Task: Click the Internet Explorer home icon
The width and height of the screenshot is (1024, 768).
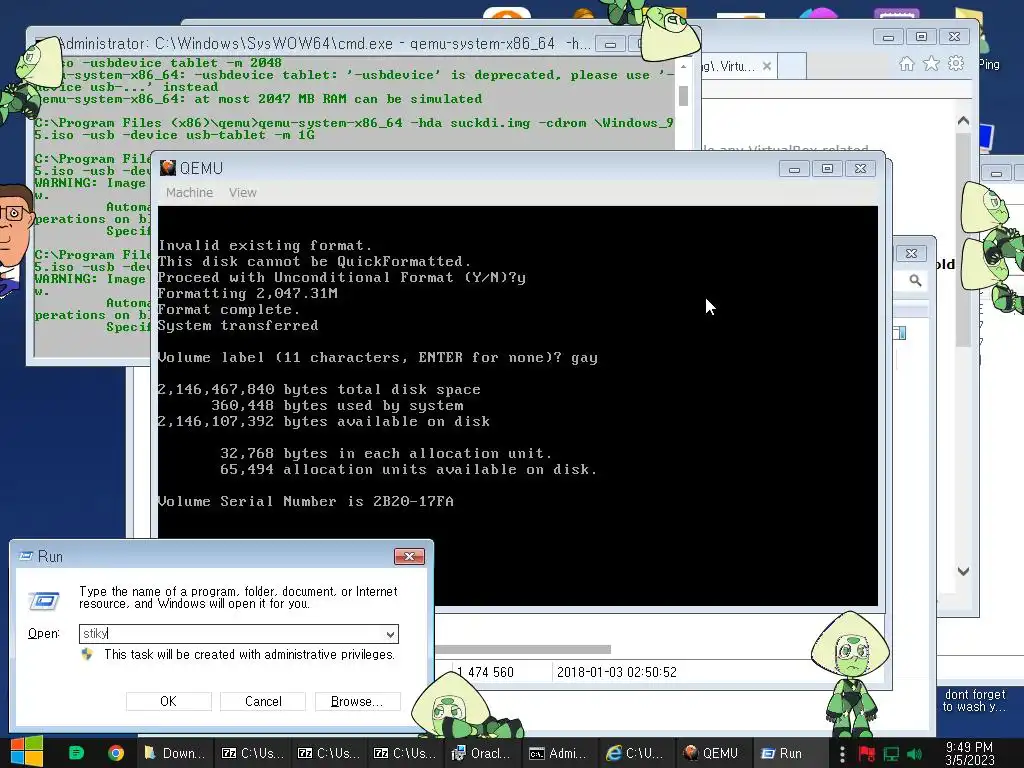Action: tap(906, 63)
